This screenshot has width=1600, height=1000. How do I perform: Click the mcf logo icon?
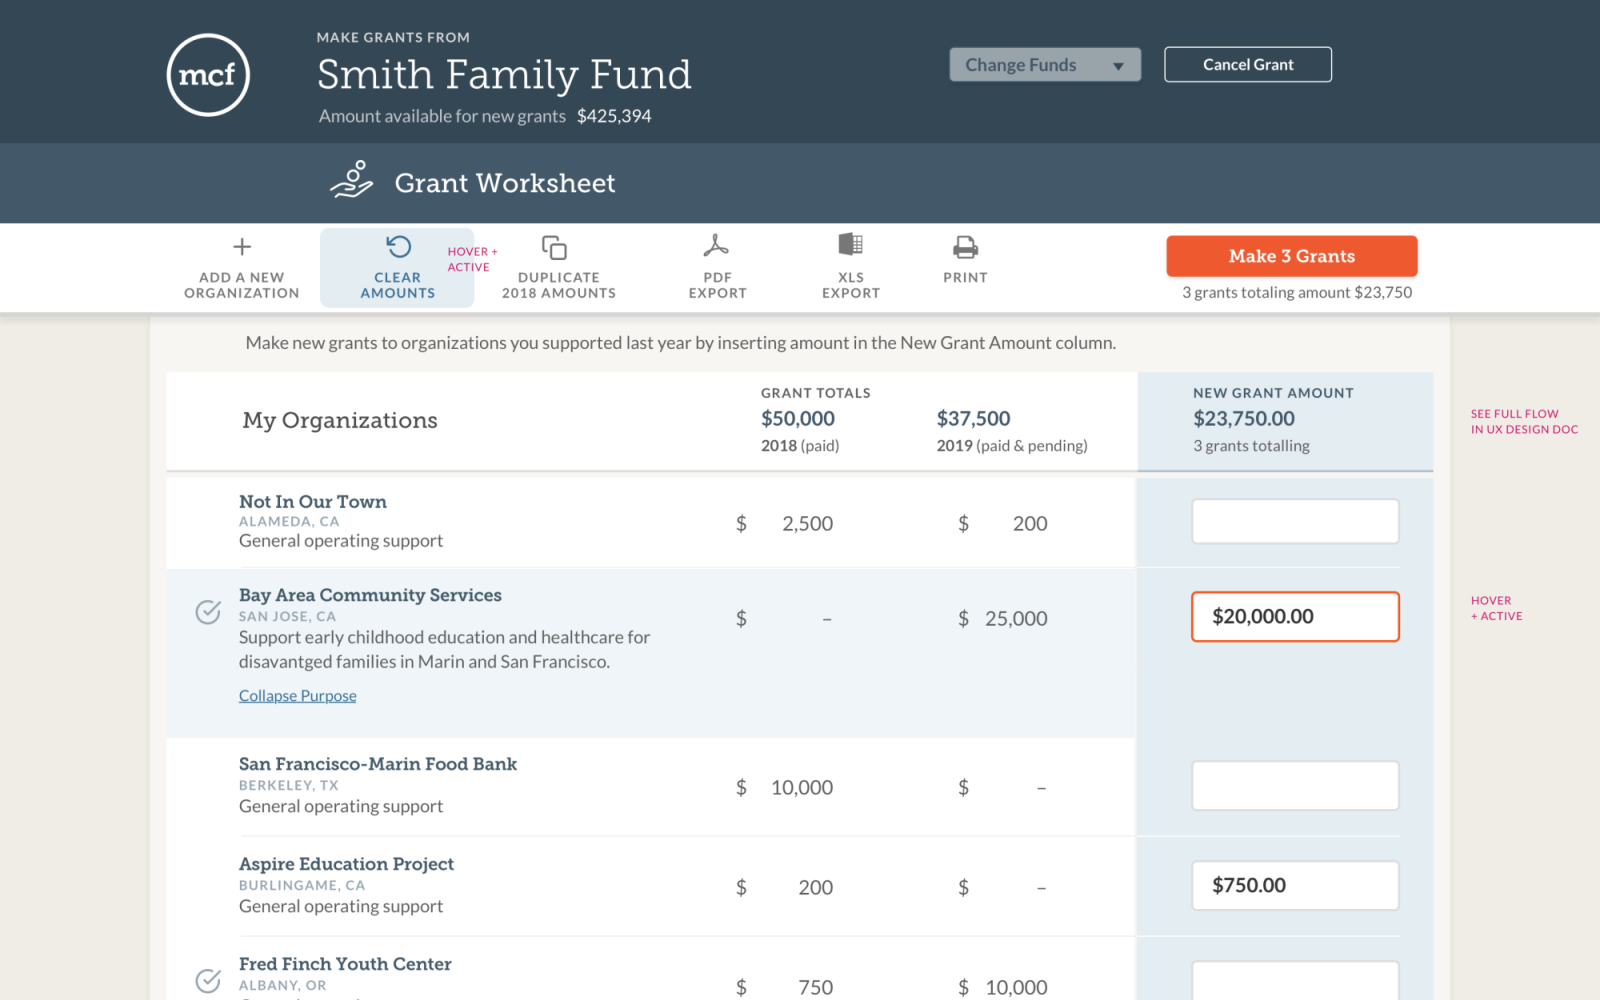pos(208,75)
